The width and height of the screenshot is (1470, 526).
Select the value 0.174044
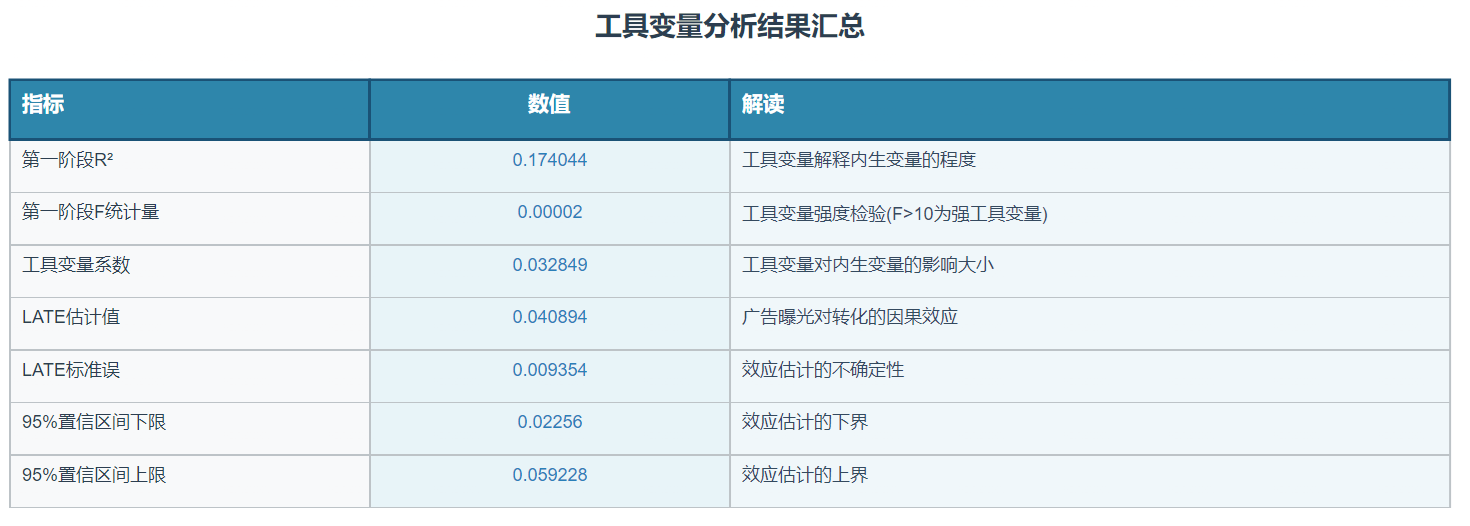(x=549, y=160)
